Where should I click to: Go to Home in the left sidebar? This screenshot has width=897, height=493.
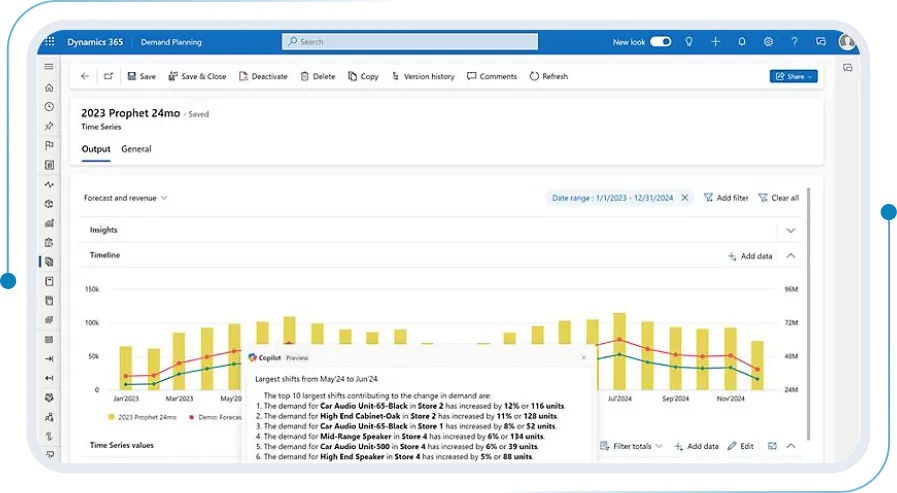point(49,88)
